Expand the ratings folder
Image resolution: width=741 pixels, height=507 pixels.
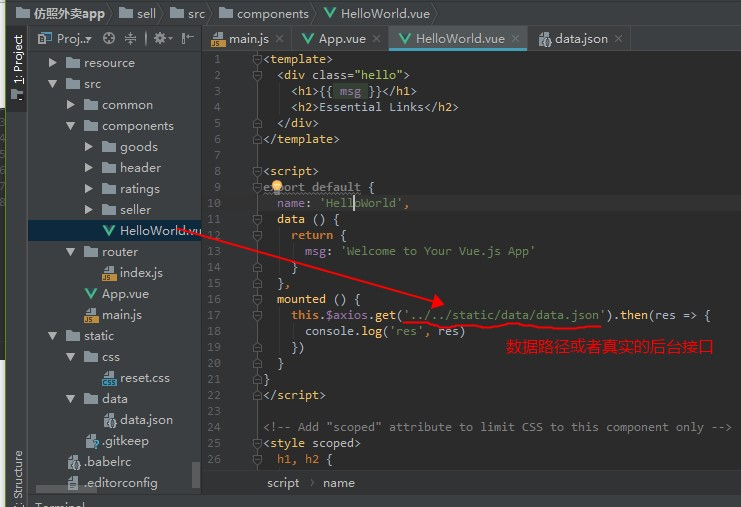point(88,189)
